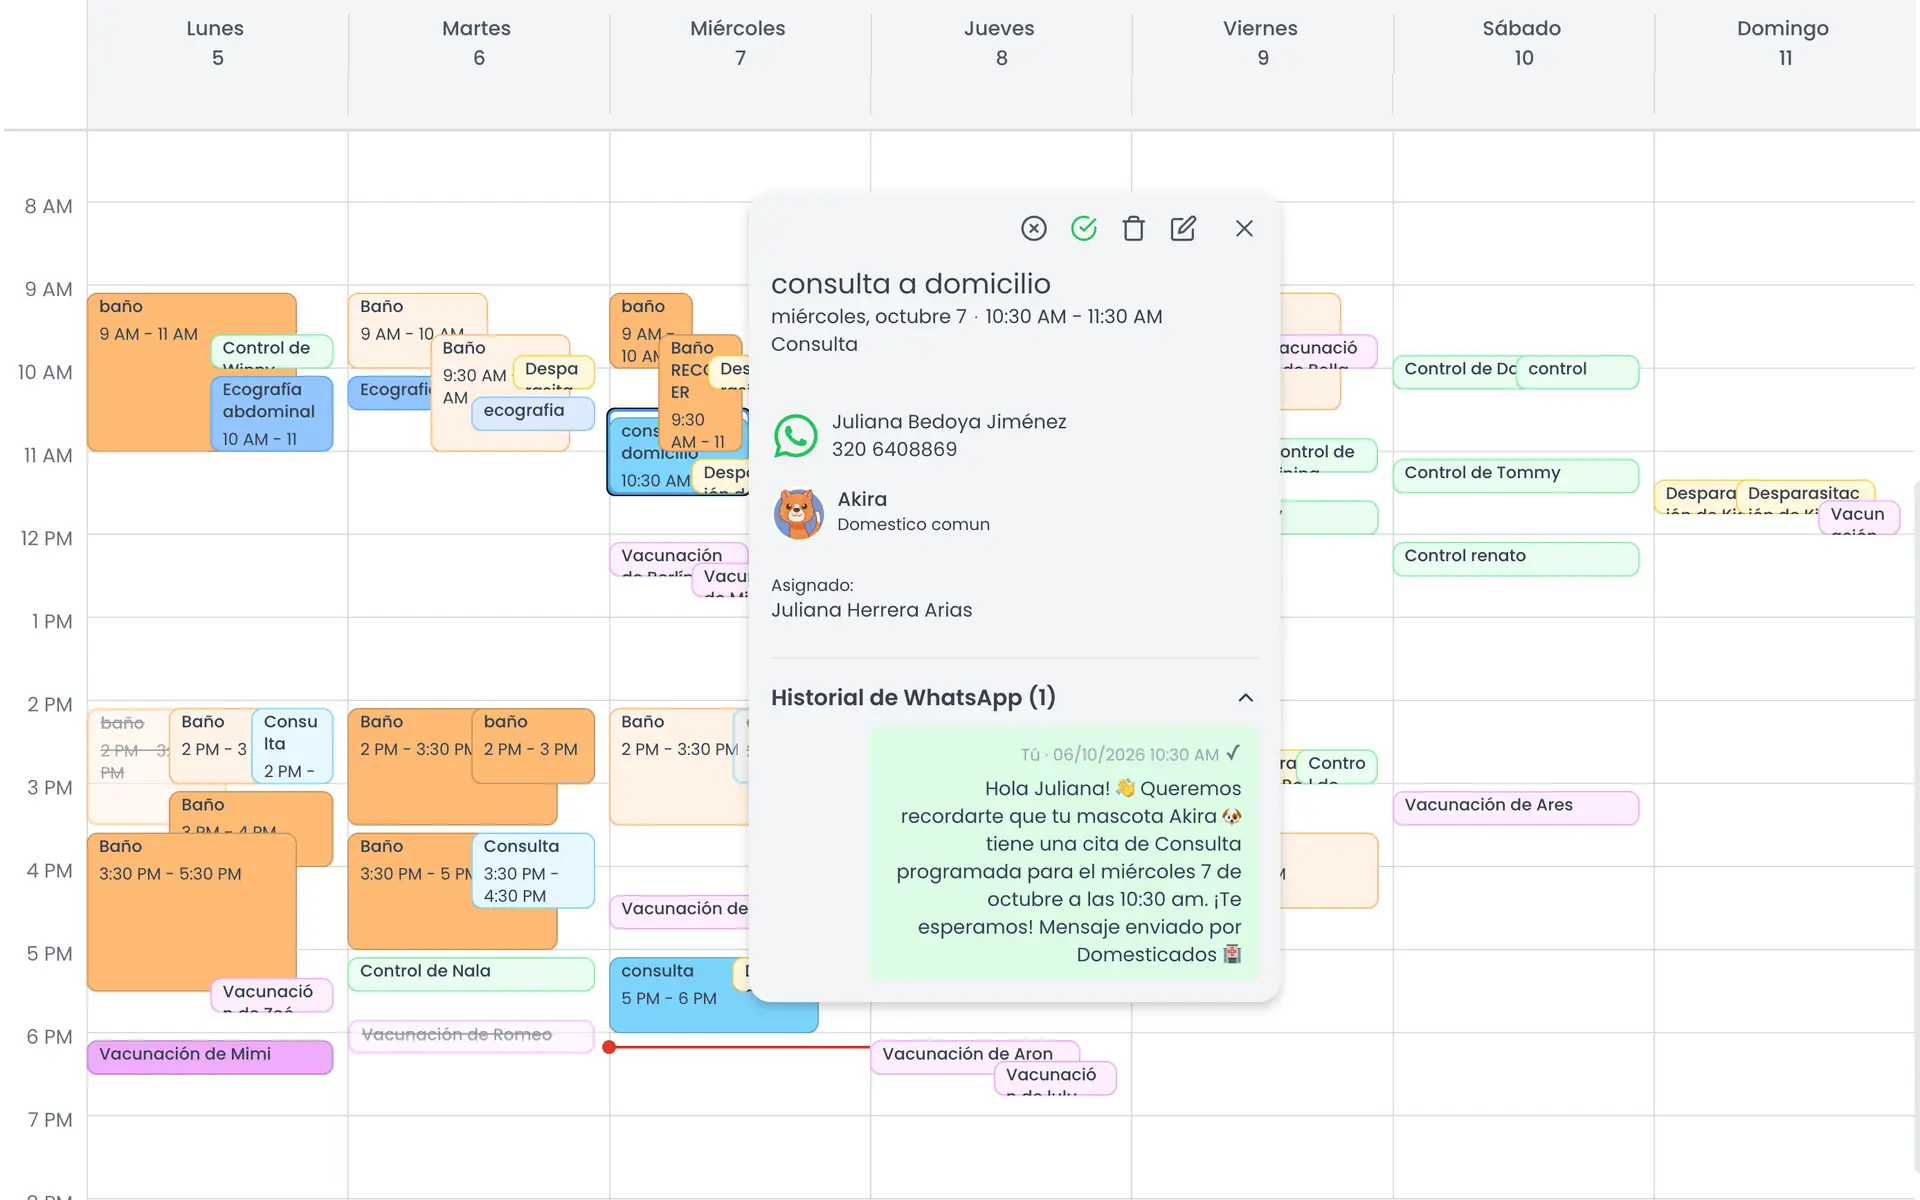Open the Control de Nala event

pyautogui.click(x=471, y=974)
